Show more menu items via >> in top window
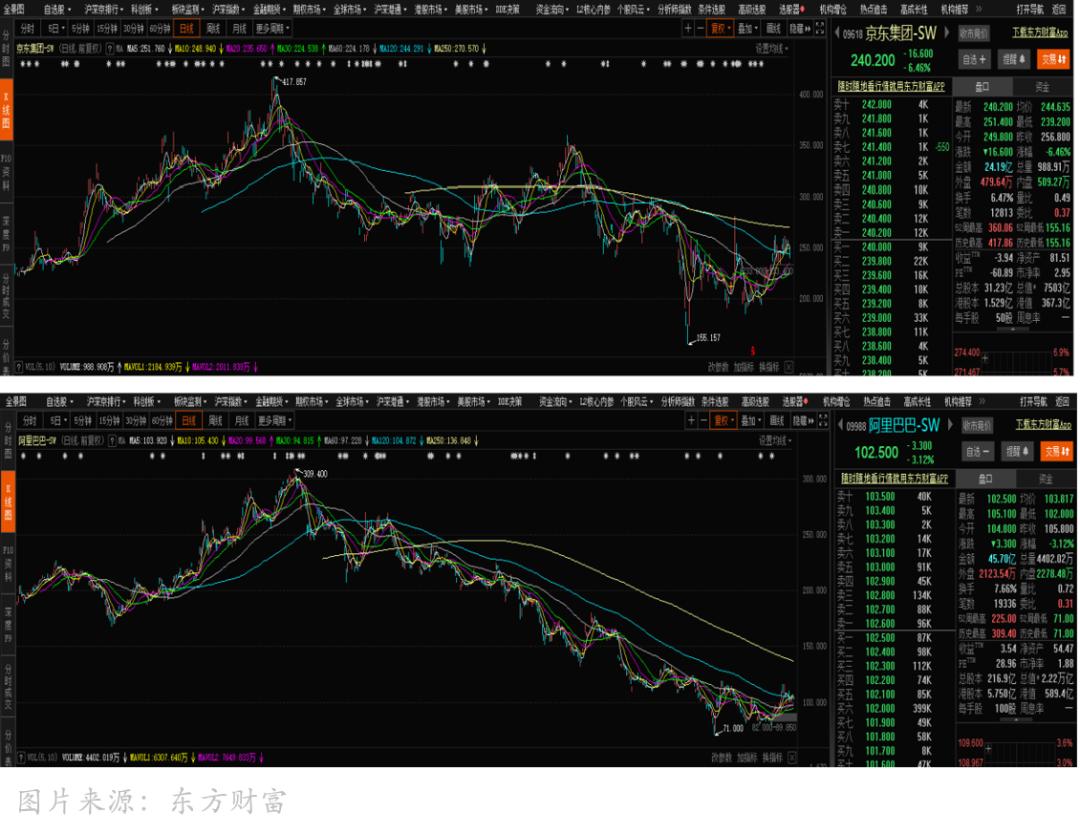The image size is (1080, 834). (x=981, y=10)
